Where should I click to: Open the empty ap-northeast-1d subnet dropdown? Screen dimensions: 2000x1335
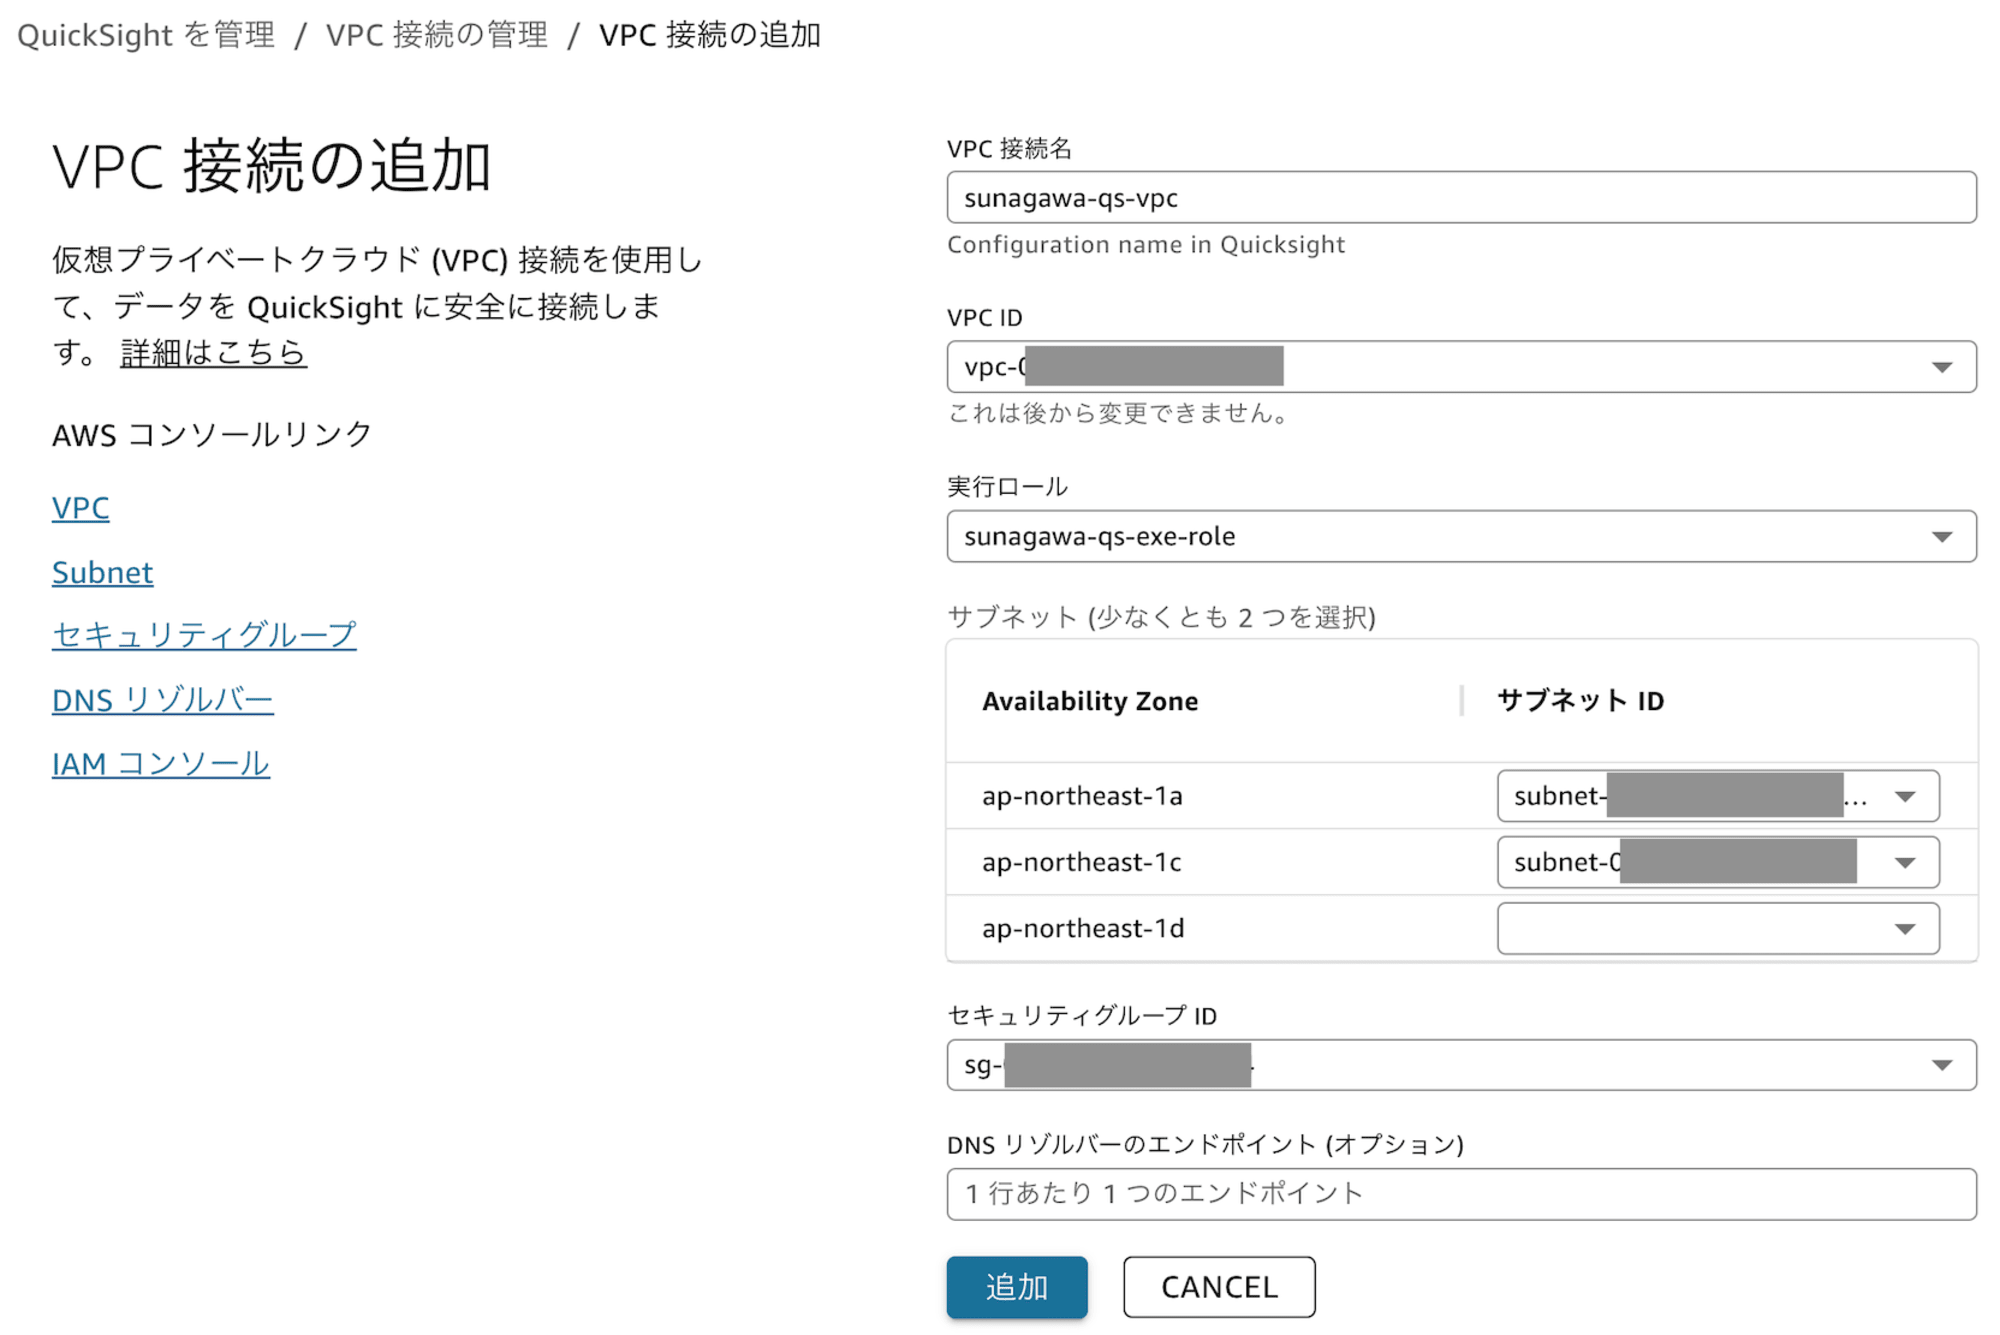[x=1718, y=928]
